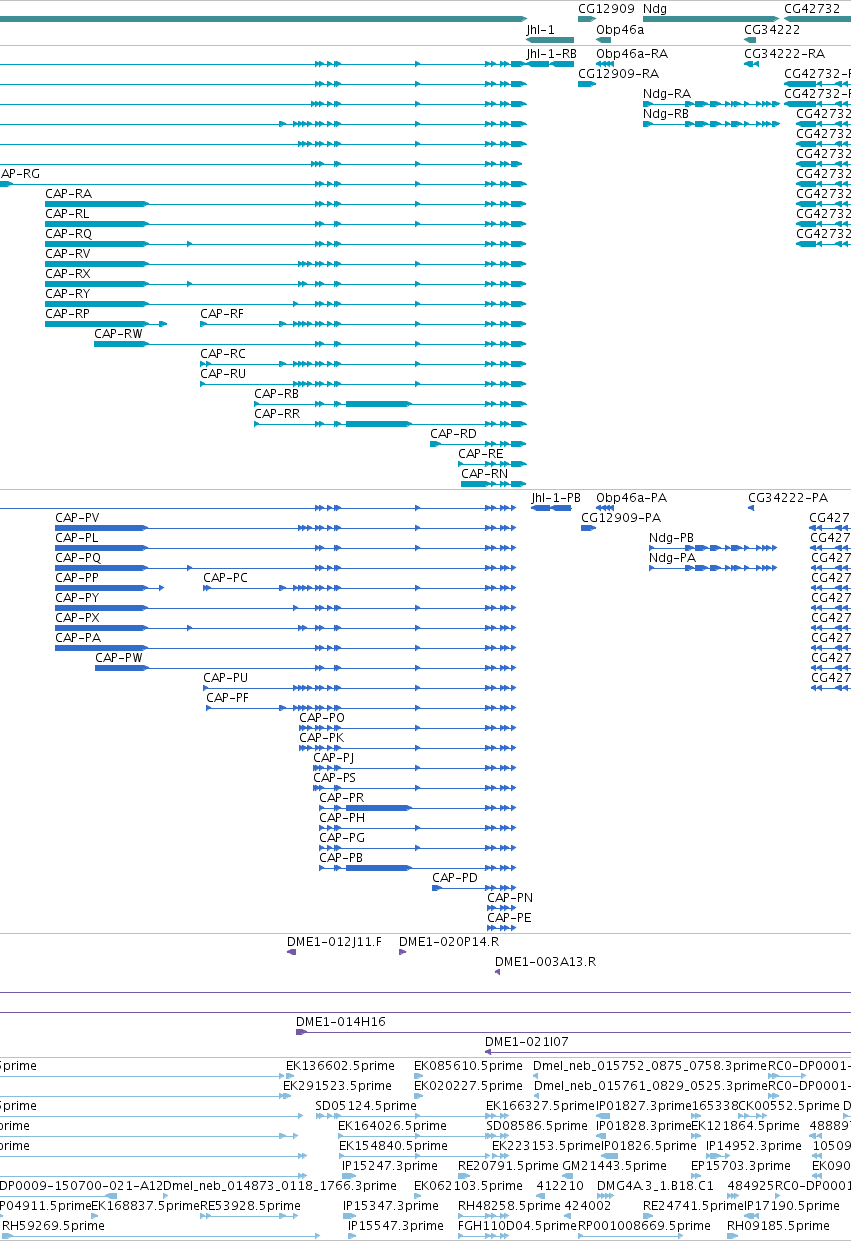
Task: Click the Ndg-PB protein label
Action: coord(671,538)
